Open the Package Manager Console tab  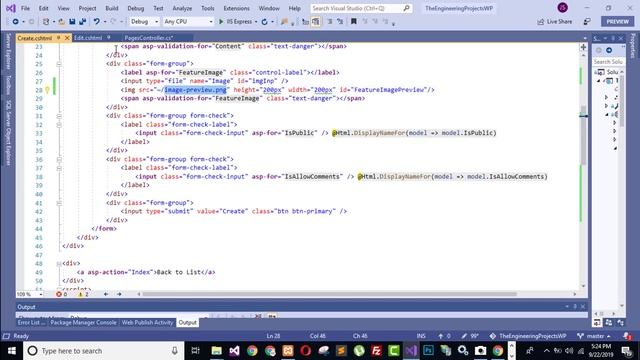click(x=83, y=322)
